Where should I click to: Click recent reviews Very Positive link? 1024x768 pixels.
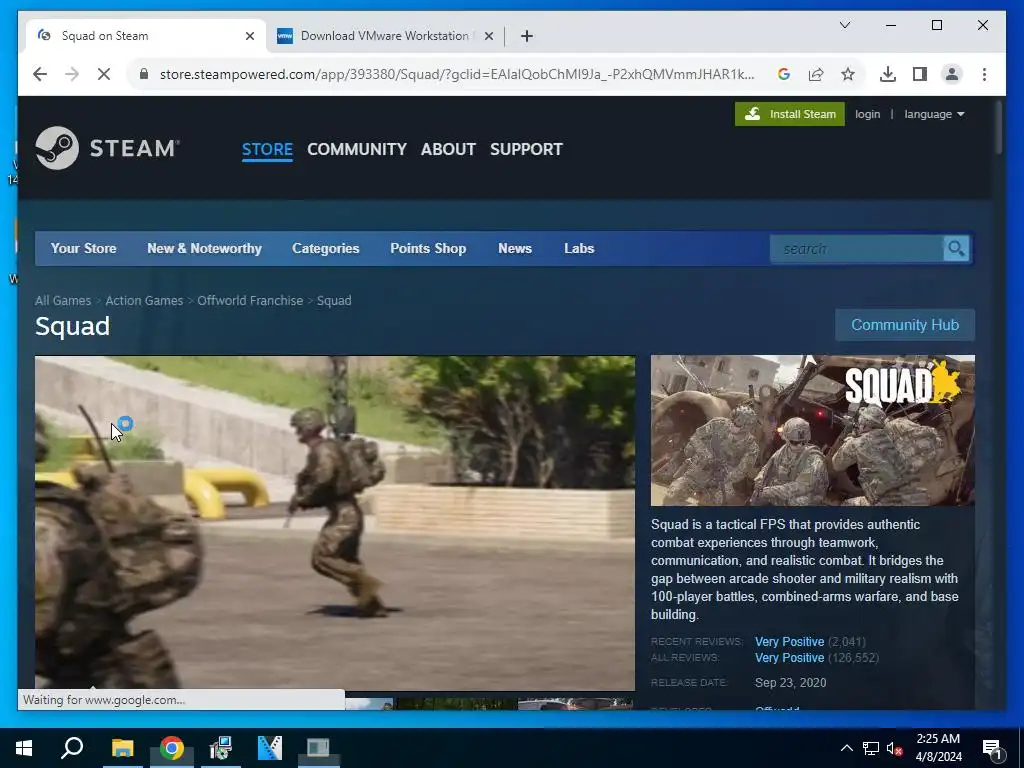[789, 641]
